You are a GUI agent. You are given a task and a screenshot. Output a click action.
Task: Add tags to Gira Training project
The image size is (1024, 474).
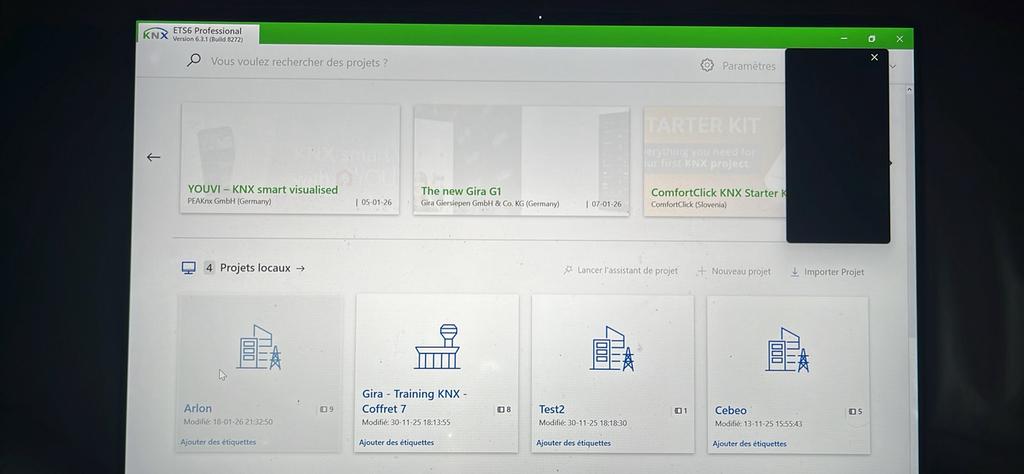coord(396,443)
